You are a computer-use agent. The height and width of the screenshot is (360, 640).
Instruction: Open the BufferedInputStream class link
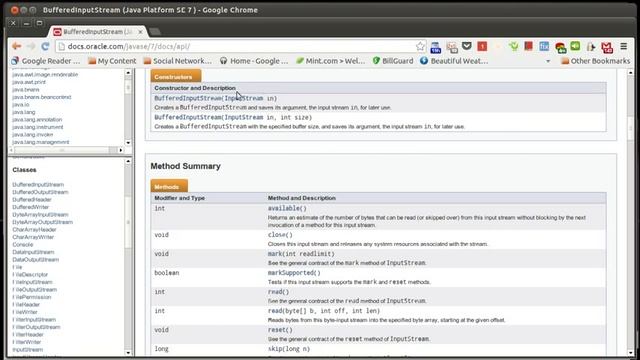pyautogui.click(x=38, y=184)
